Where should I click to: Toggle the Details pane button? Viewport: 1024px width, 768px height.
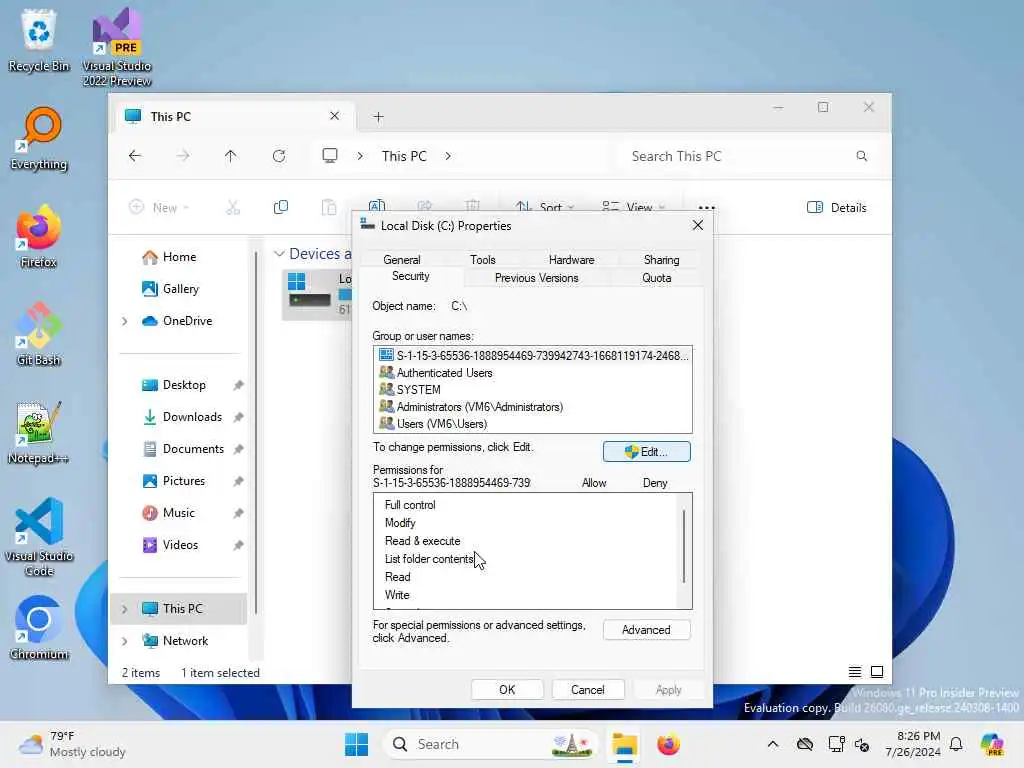click(837, 208)
